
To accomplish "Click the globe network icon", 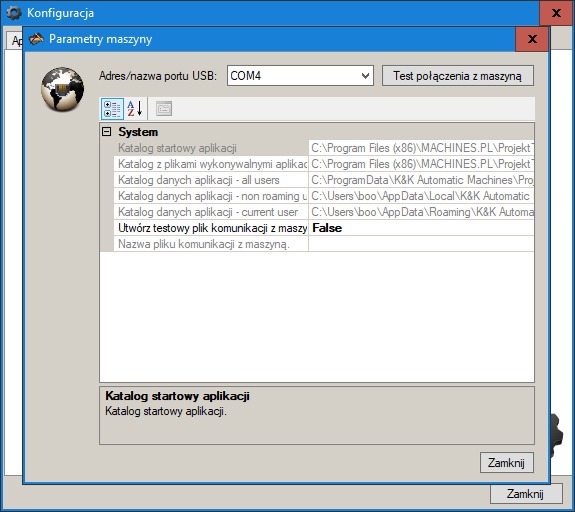I will 62,89.
